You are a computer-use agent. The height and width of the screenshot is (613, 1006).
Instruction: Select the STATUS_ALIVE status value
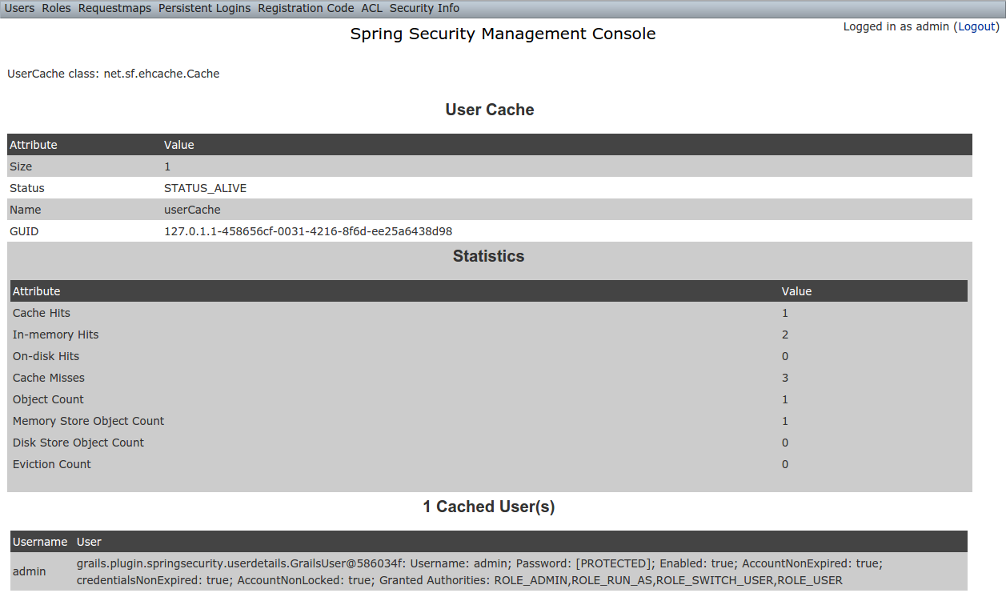205,188
